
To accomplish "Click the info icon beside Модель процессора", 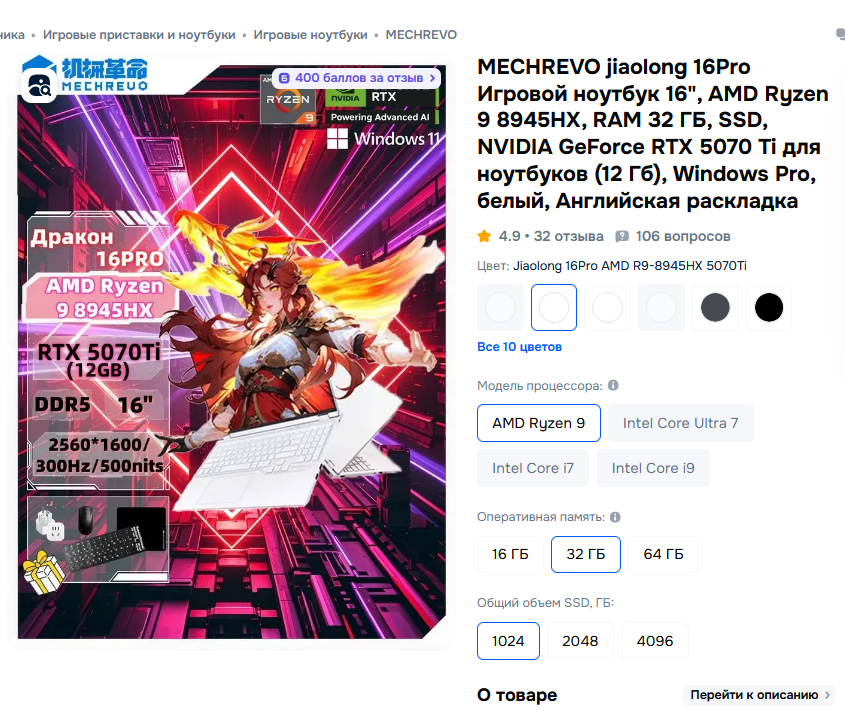I will pos(613,385).
